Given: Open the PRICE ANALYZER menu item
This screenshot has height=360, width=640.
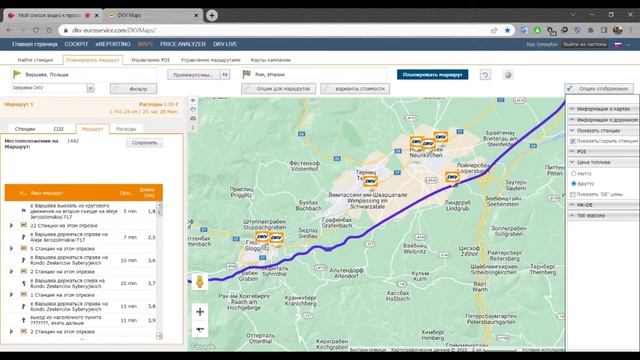Looking at the screenshot, I should [183, 44].
